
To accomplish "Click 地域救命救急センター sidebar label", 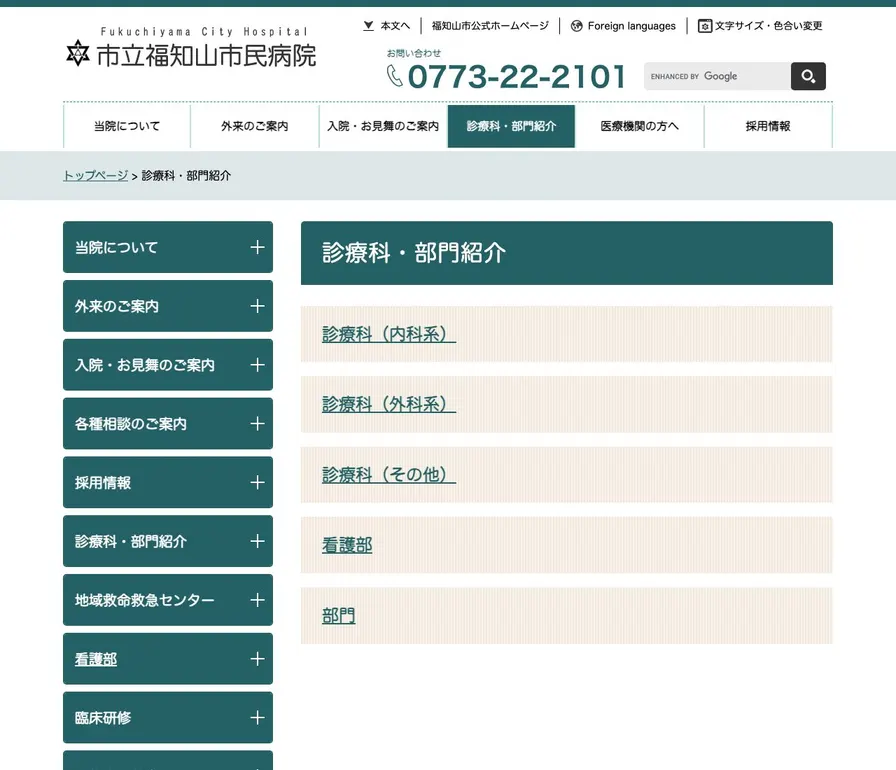I will [x=145, y=600].
